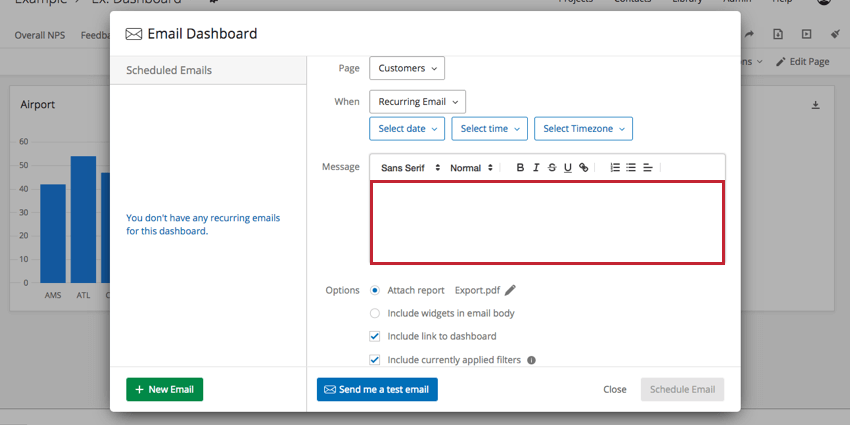
Task: Underline the message text
Action: [568, 168]
